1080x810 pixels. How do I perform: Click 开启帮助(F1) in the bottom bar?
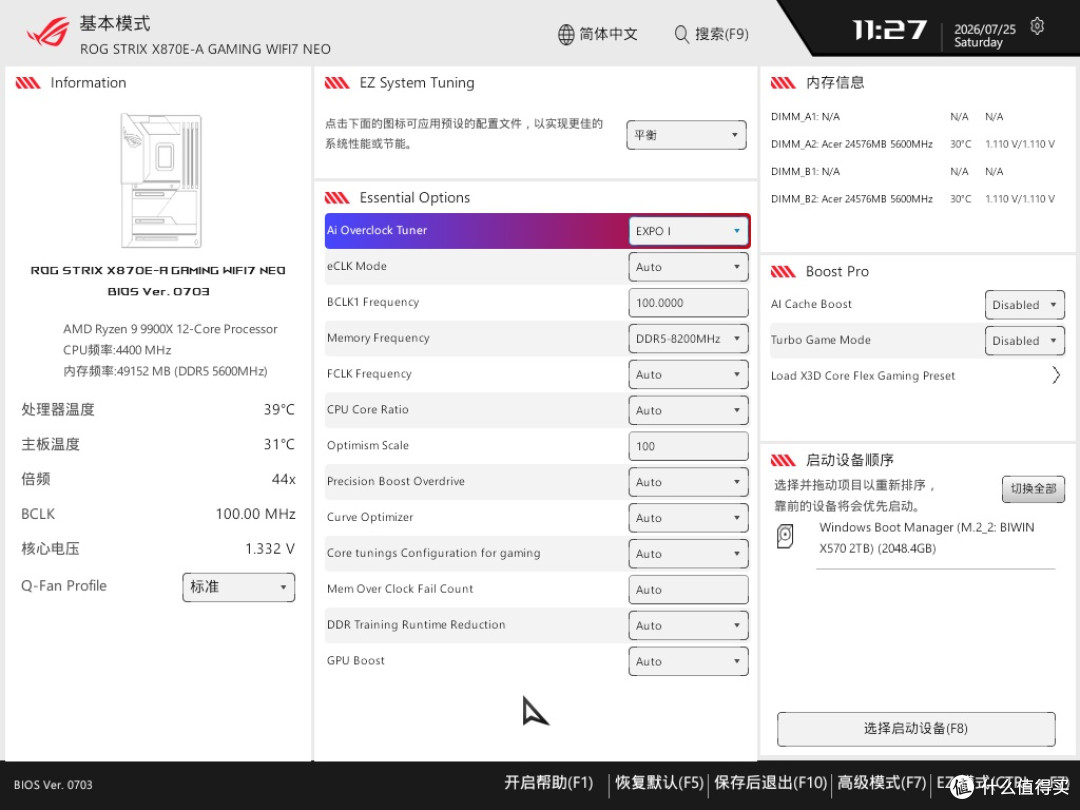tap(549, 783)
